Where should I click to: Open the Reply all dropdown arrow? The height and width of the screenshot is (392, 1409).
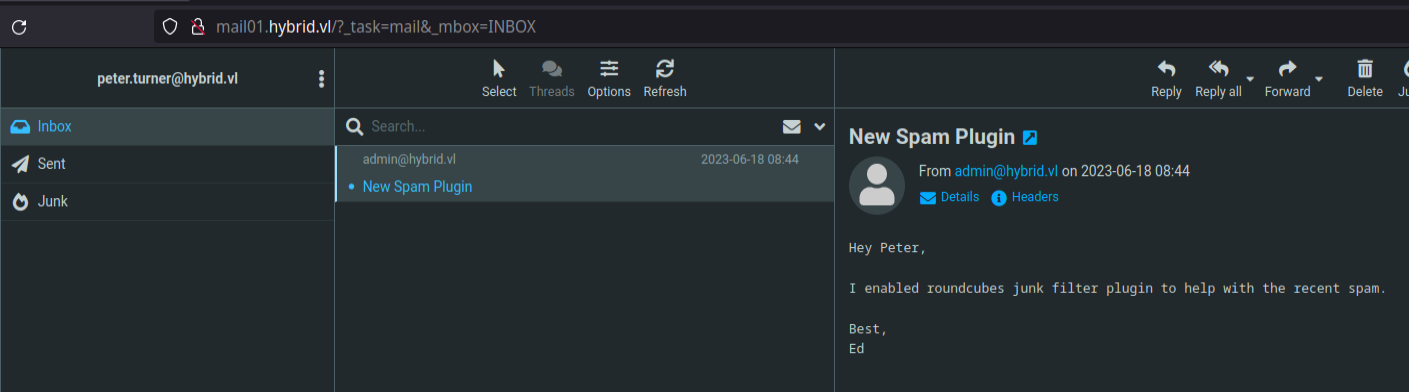[x=1250, y=78]
